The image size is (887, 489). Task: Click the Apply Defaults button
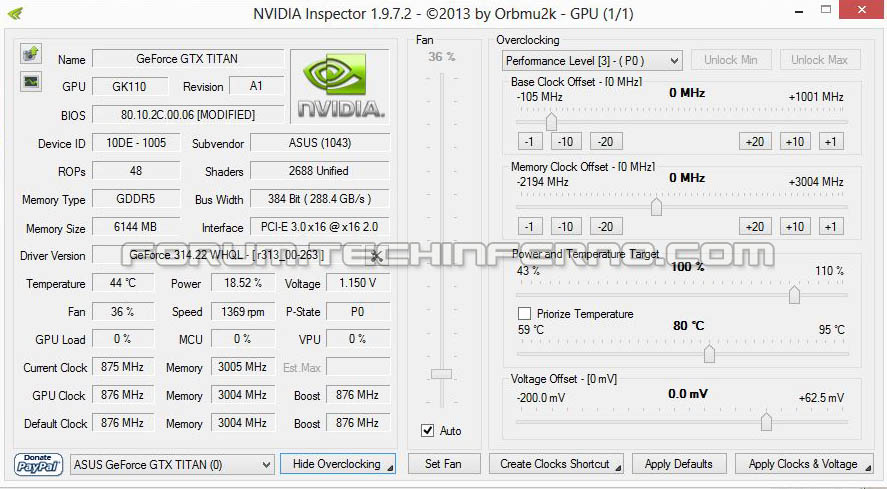coord(678,464)
